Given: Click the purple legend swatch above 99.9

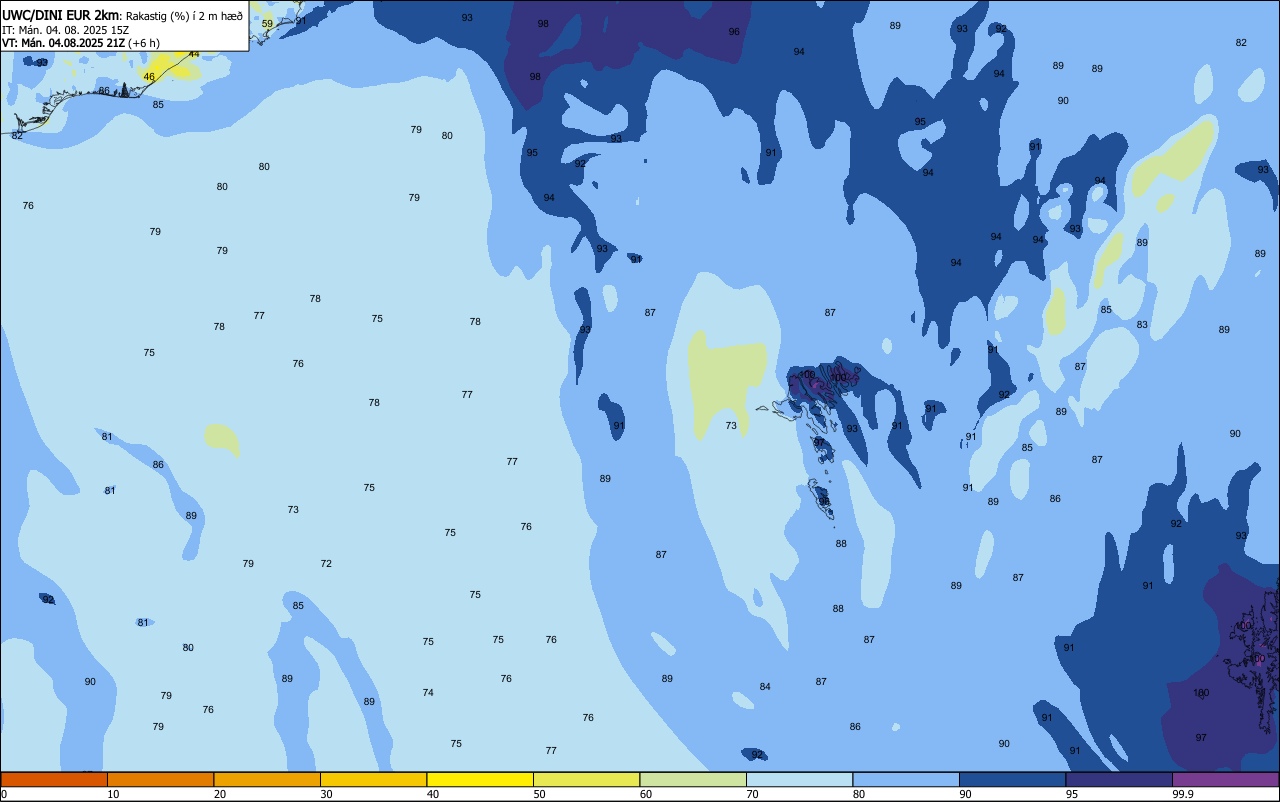Looking at the screenshot, I should point(1225,779).
